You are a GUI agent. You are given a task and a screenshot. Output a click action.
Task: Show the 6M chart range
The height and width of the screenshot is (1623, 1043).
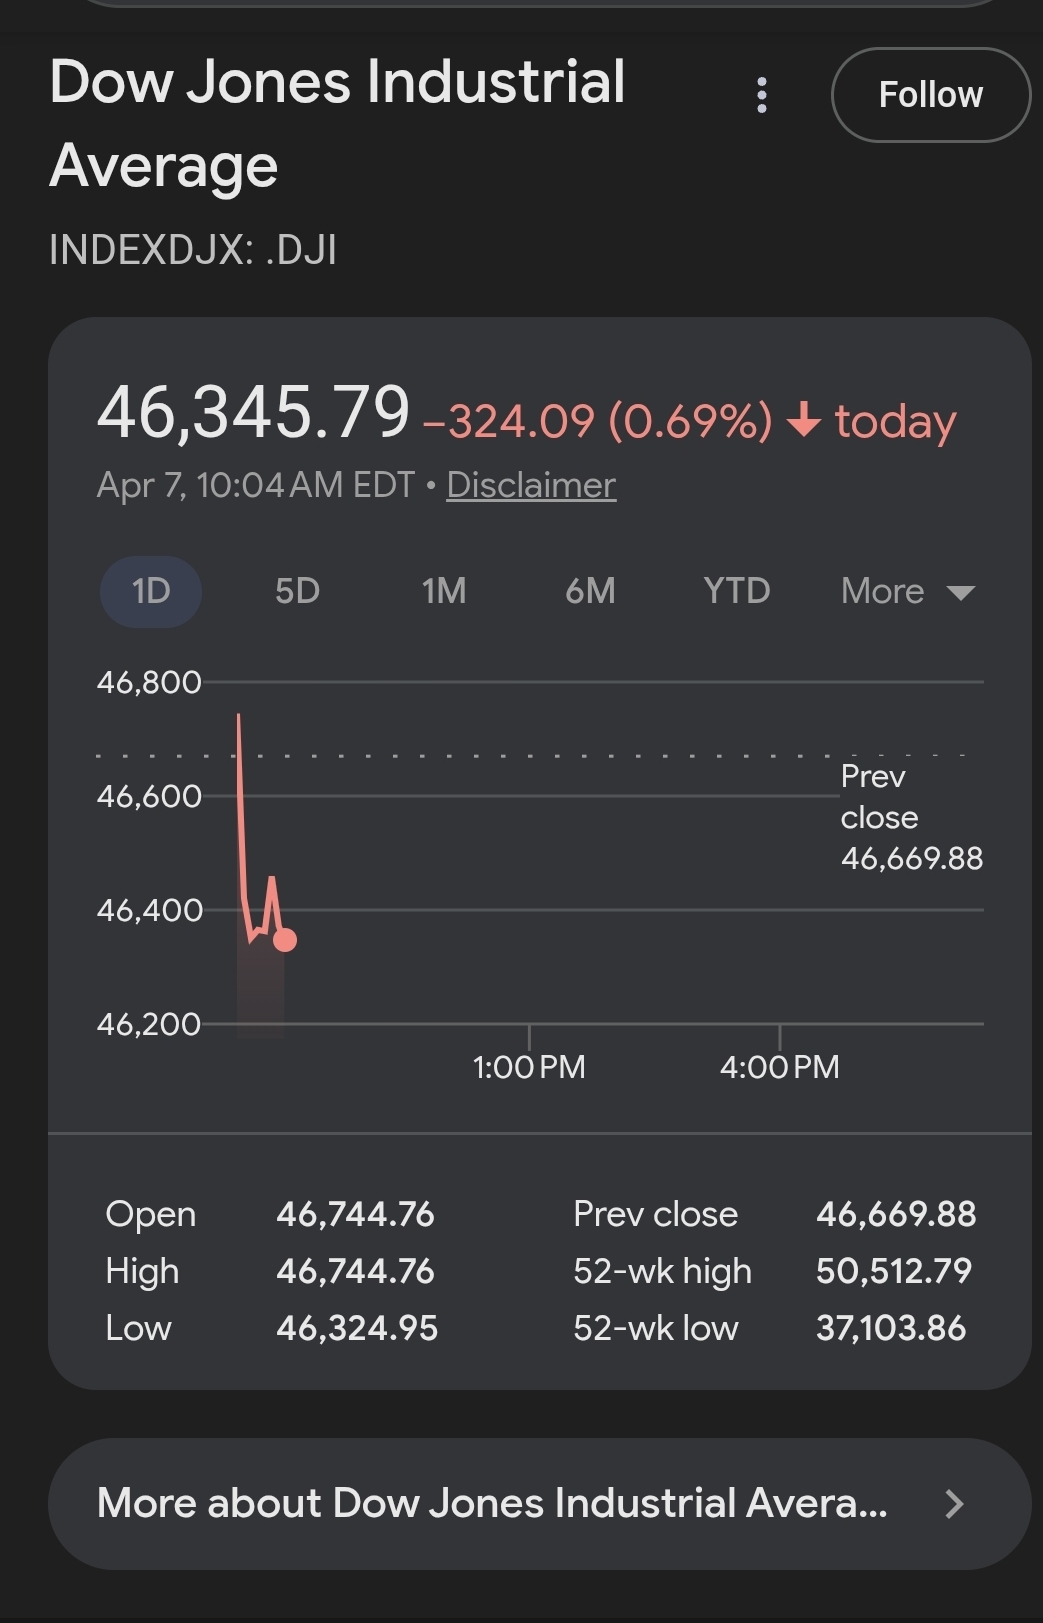coord(590,591)
